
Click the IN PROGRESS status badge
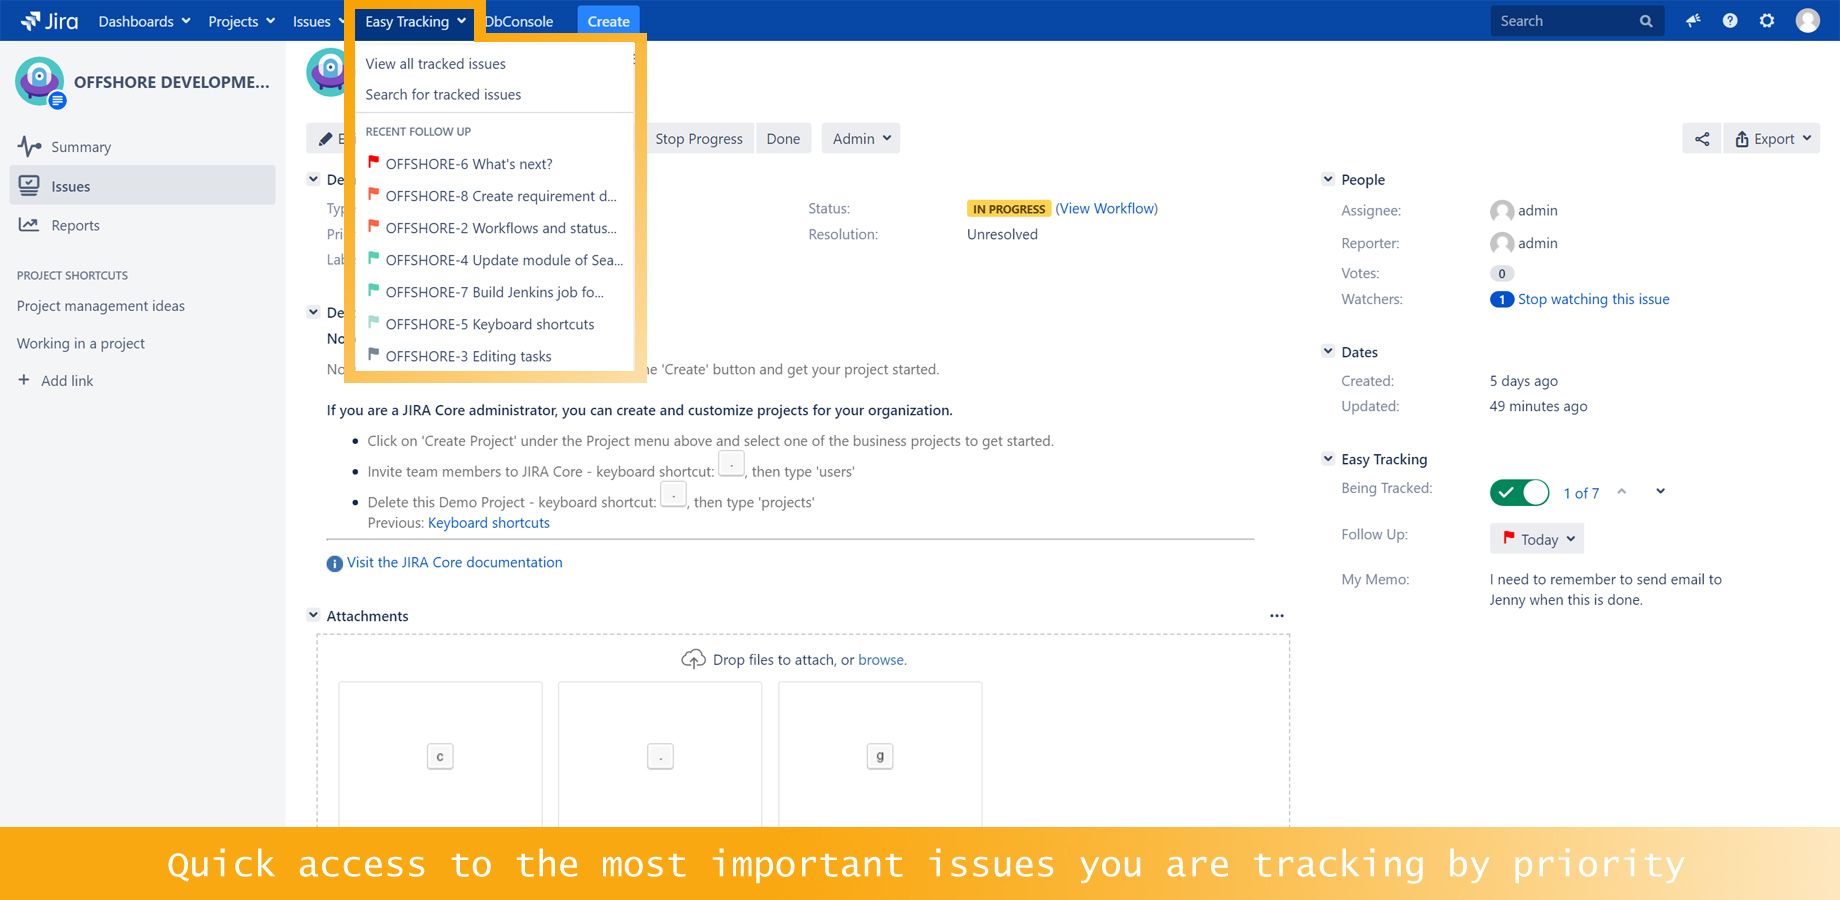[1009, 209]
